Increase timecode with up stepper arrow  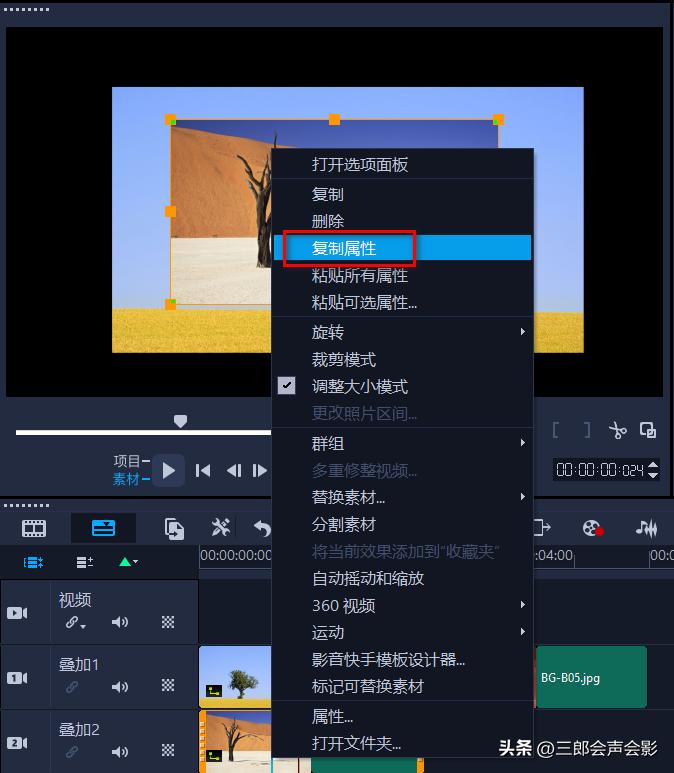pos(653,465)
